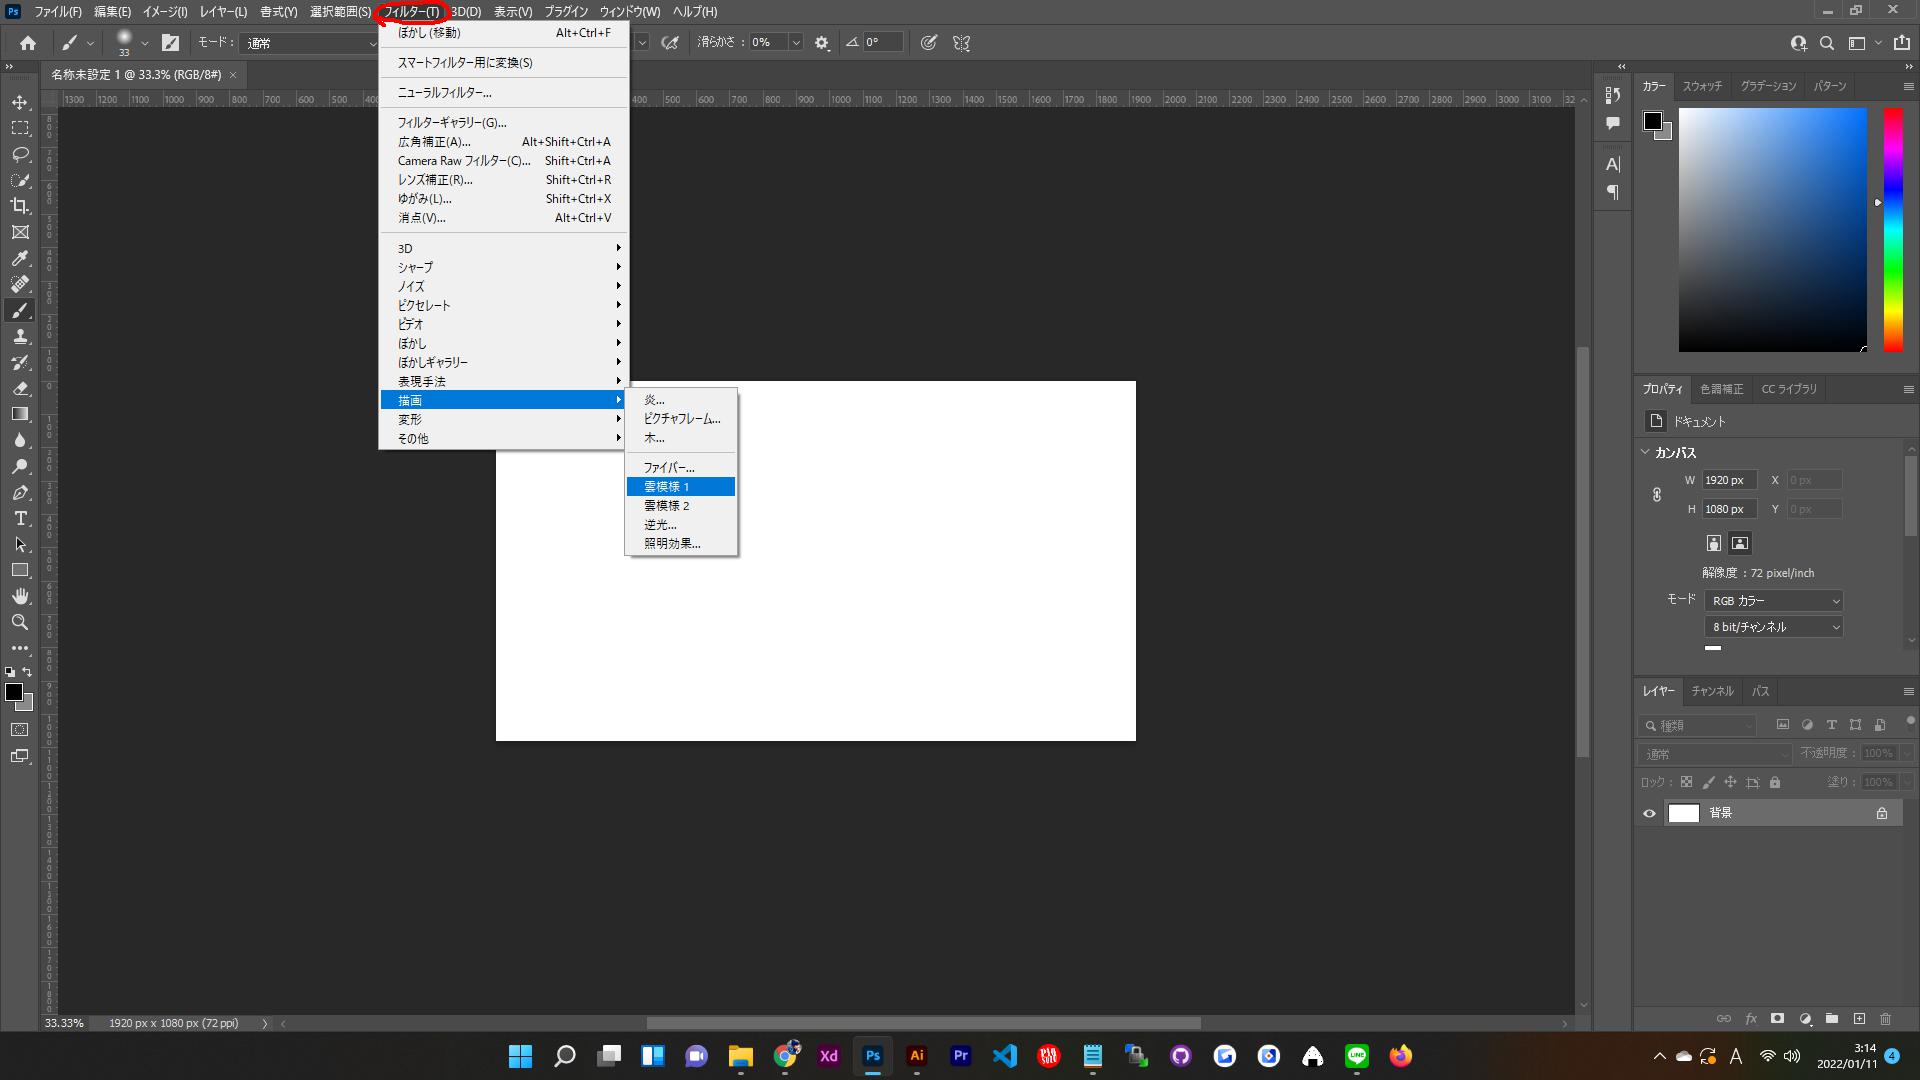Collapse the カンバス section
The height and width of the screenshot is (1080, 1920).
pos(1646,452)
